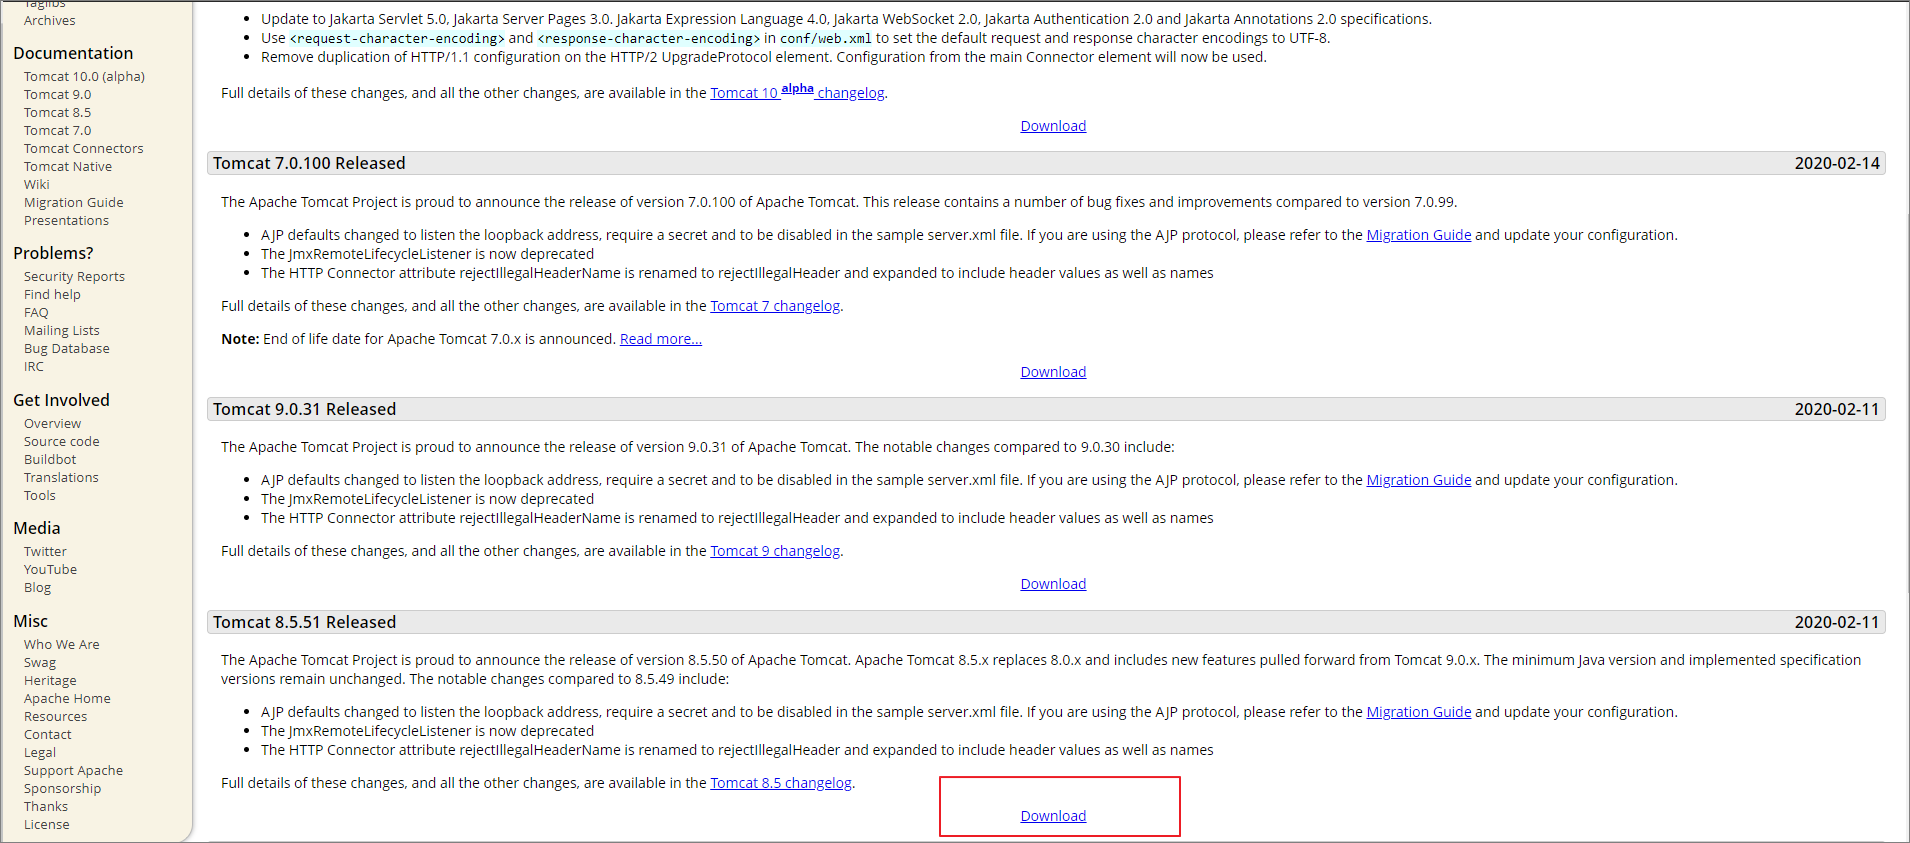1910x843 pixels.
Task: Click Download under Tomcat 8.5.51 section
Action: point(1053,816)
